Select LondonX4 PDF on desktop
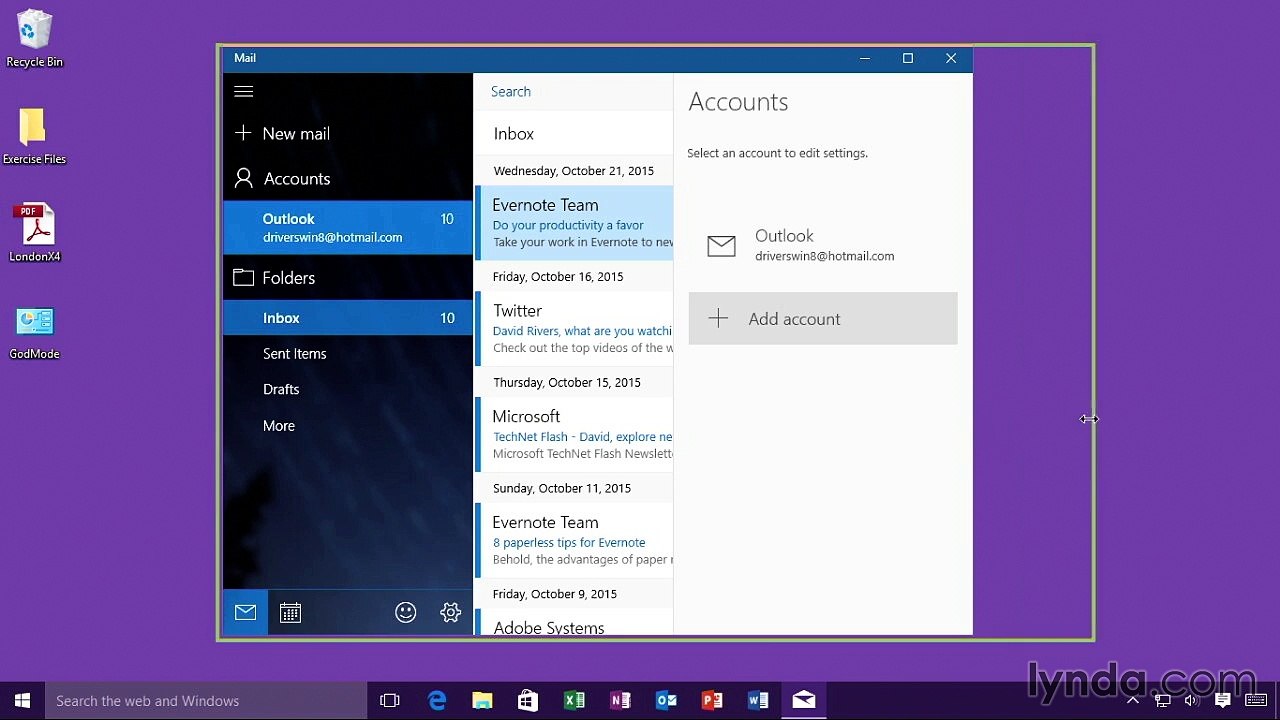The height and width of the screenshot is (720, 1280). (x=34, y=233)
